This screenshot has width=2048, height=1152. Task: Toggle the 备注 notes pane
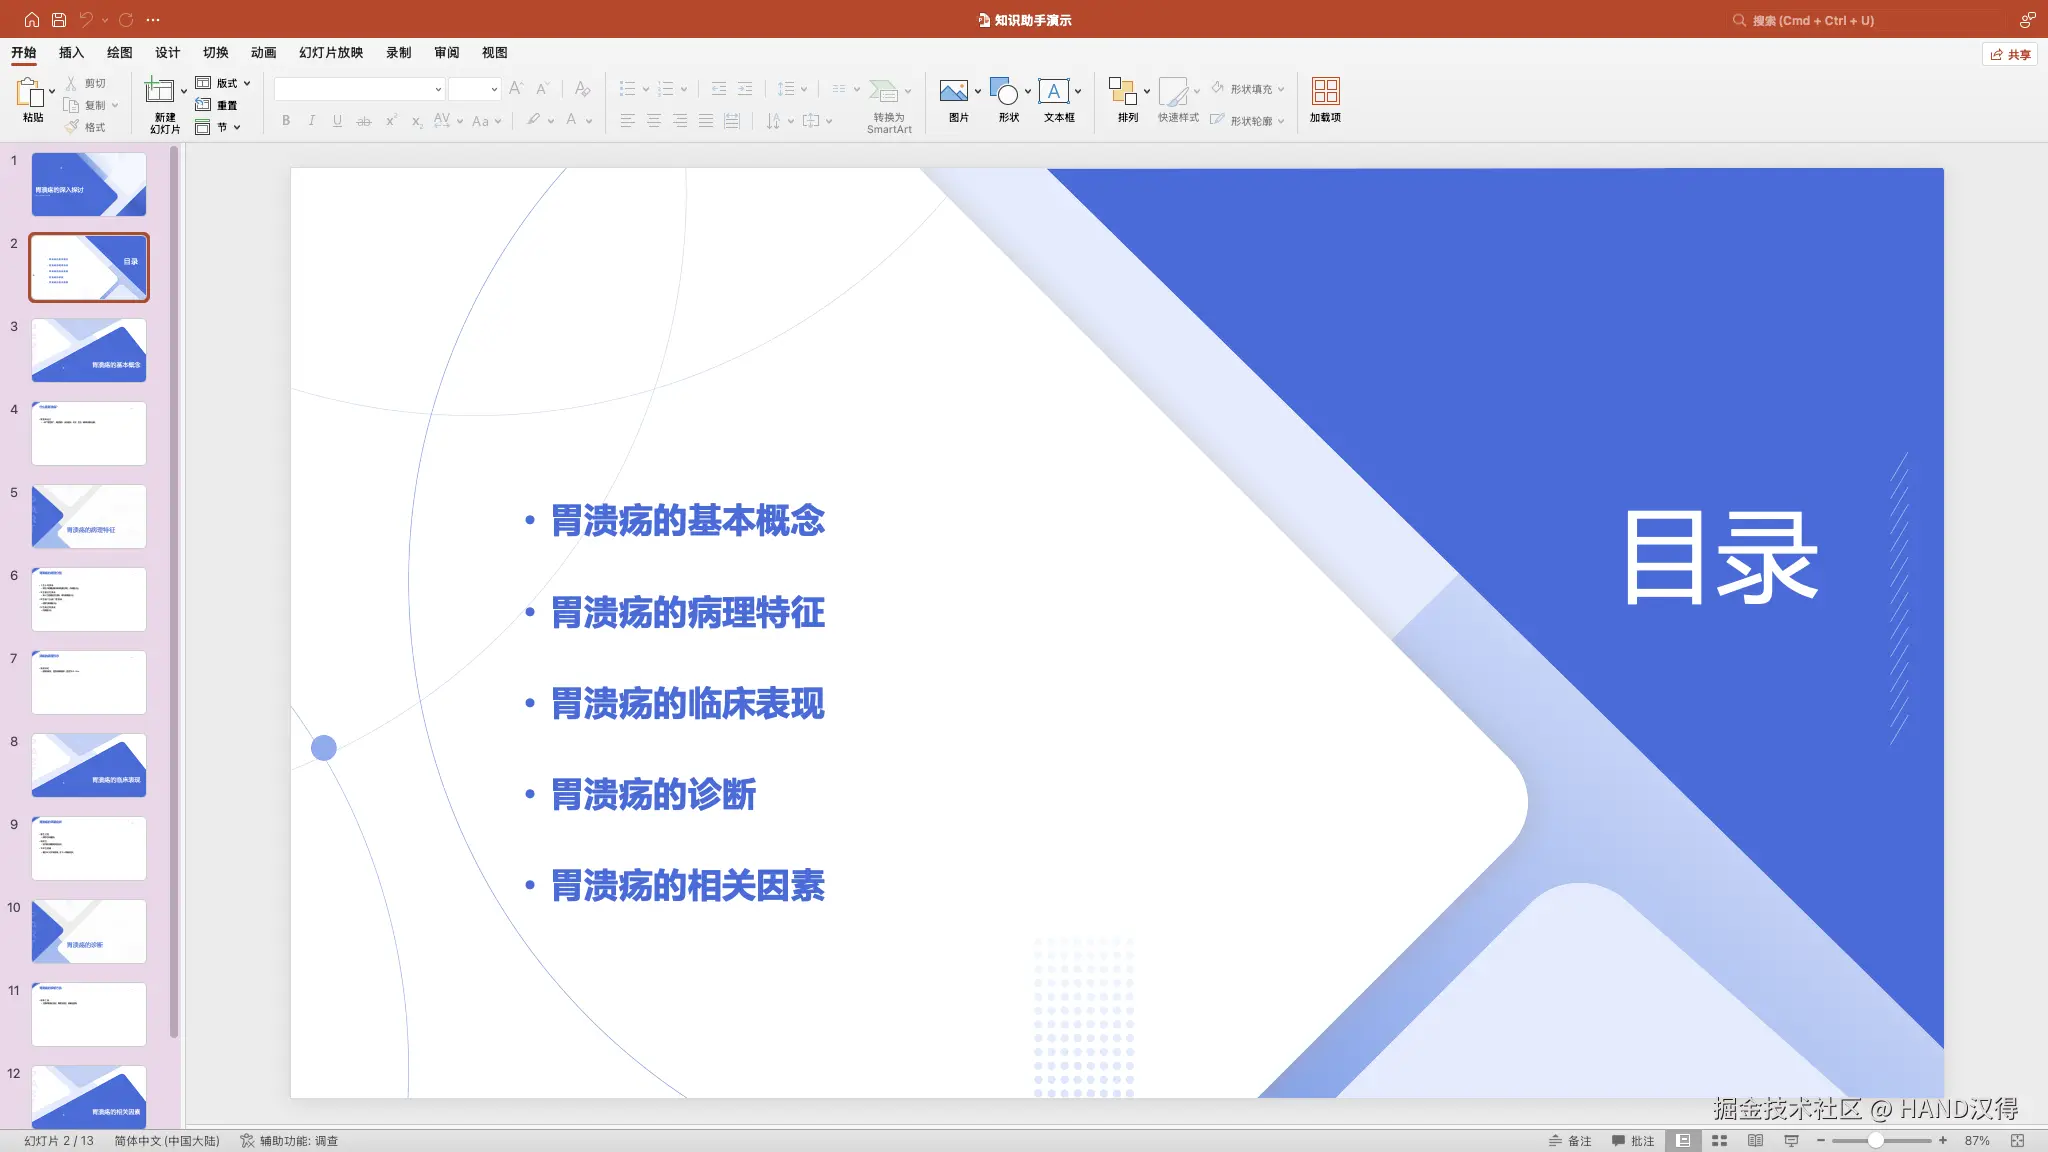tap(1570, 1141)
